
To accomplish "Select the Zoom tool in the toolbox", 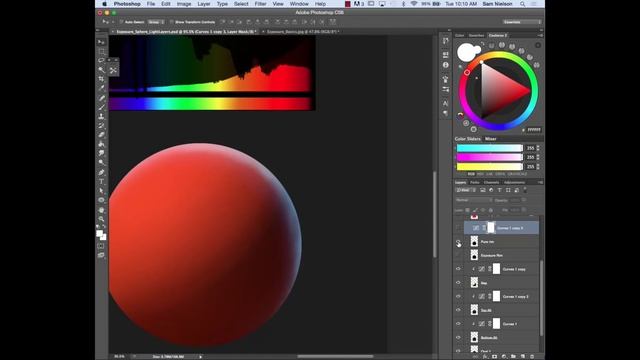I will point(101,219).
